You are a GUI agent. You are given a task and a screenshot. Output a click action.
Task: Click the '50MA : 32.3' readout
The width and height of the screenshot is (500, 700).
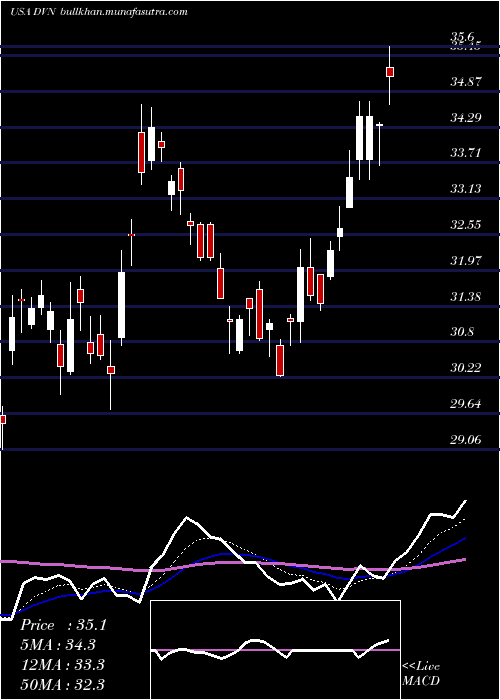(x=62, y=684)
